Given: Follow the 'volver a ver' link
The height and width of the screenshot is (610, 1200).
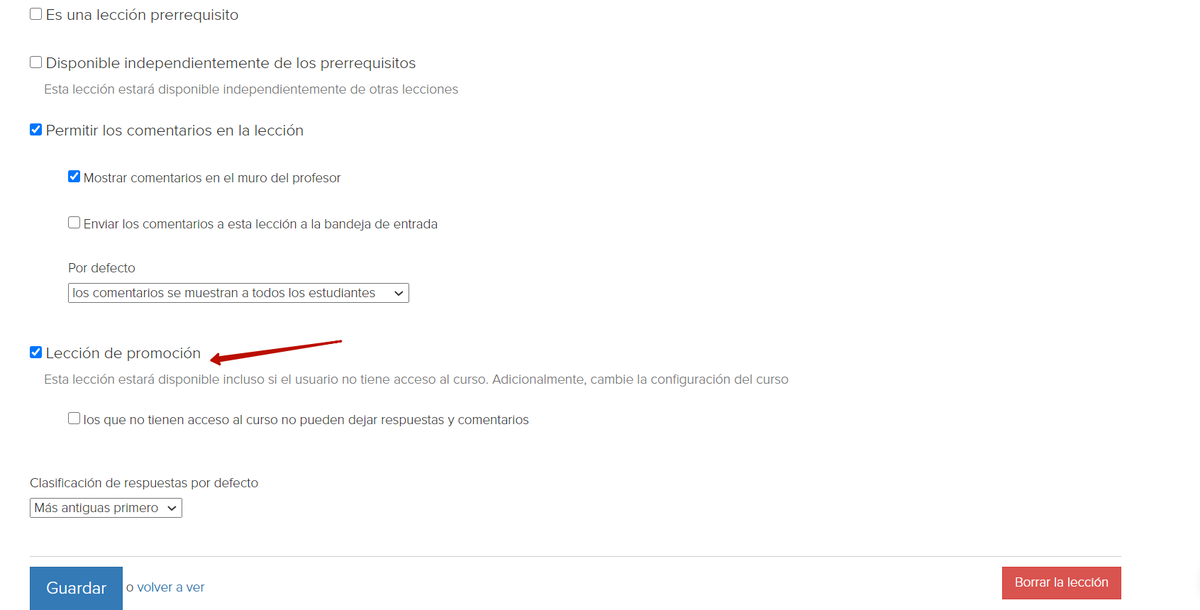Looking at the screenshot, I should 171,587.
